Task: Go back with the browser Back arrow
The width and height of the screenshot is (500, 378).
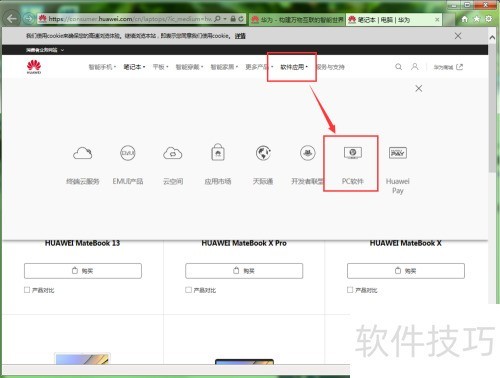Action: 12,19
